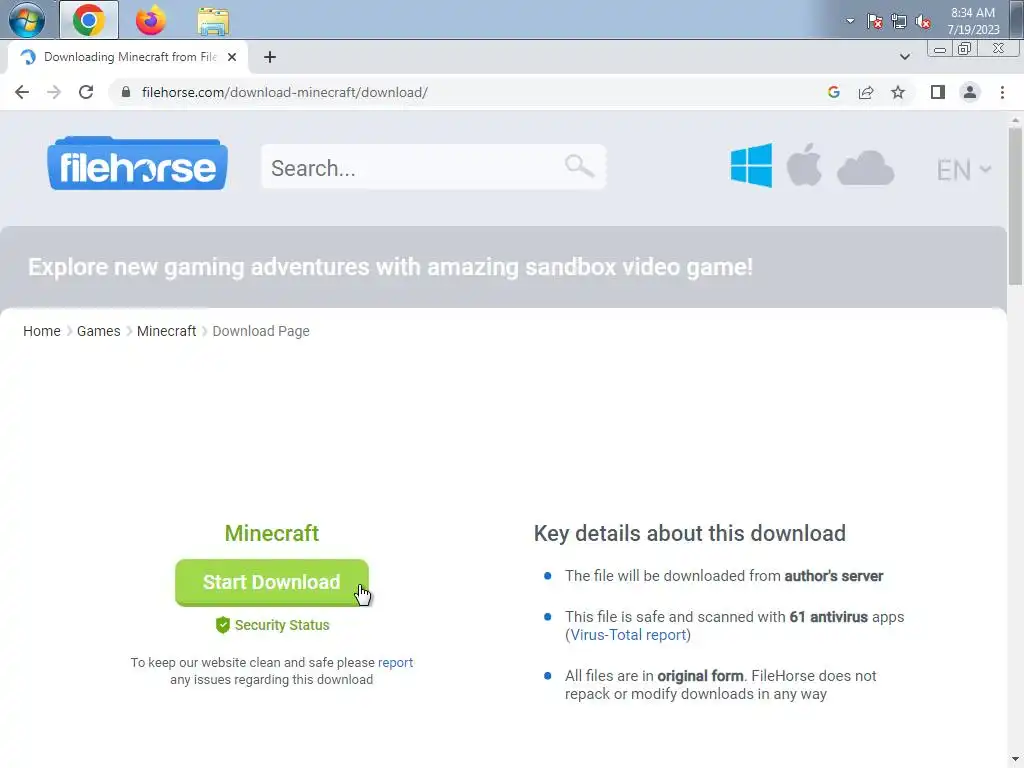The image size is (1024, 768).
Task: Click the magnifier search icon
Action: (579, 166)
